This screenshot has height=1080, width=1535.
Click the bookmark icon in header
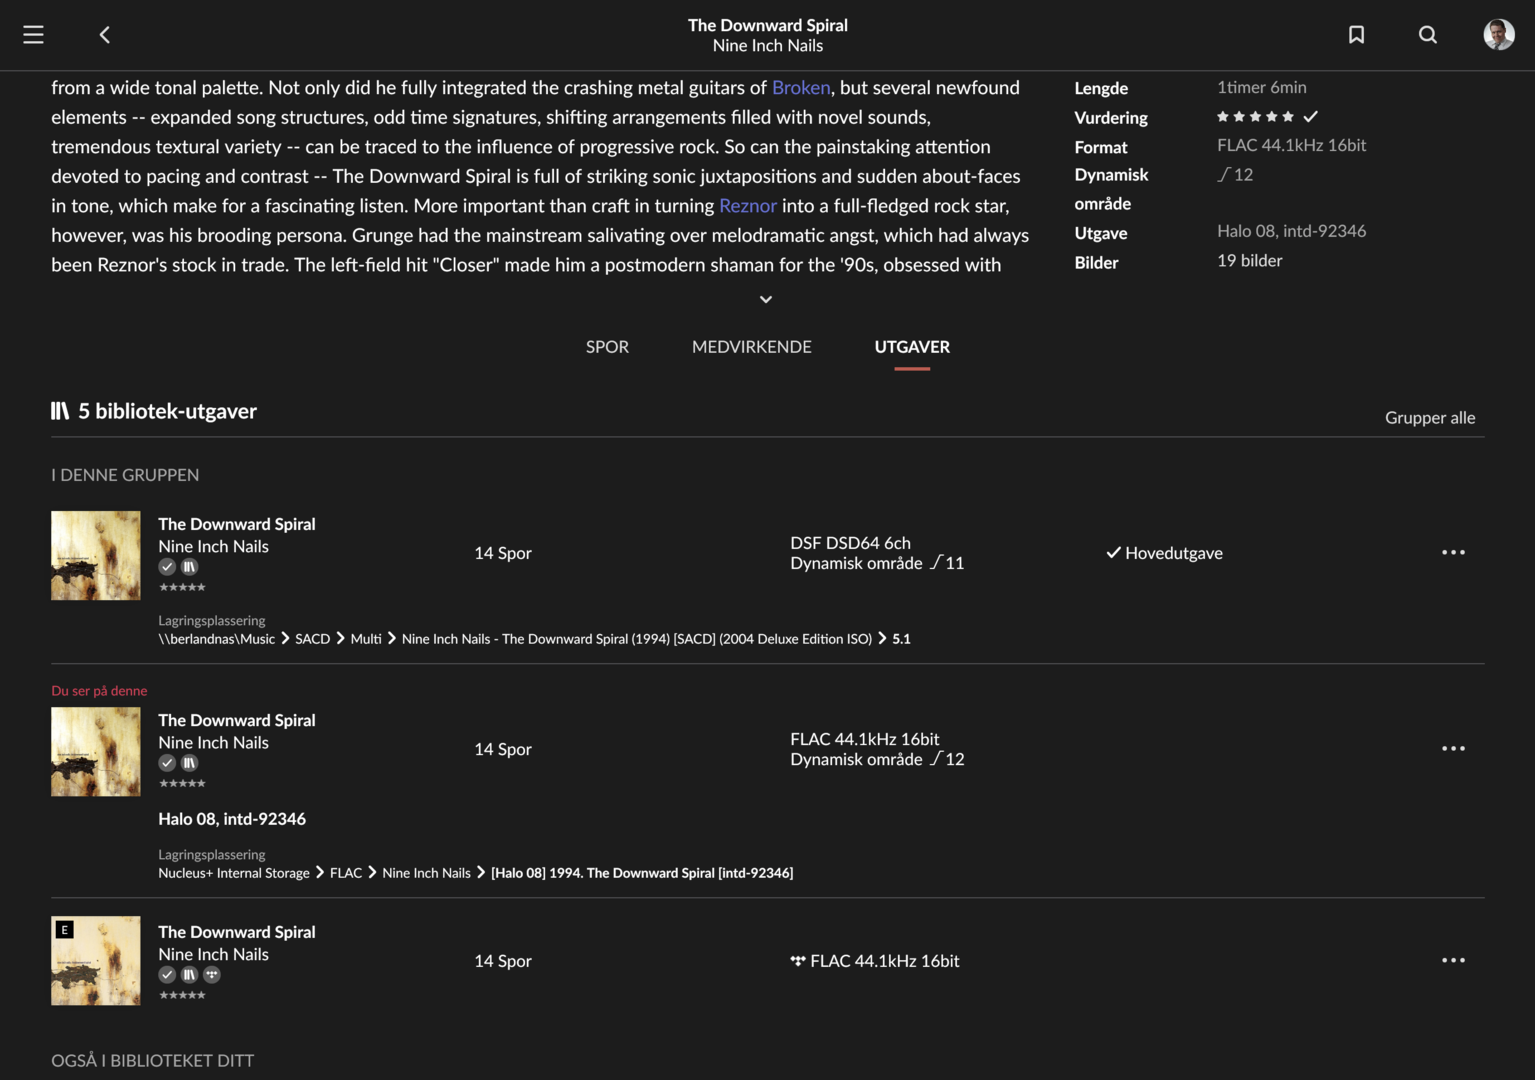[1356, 35]
